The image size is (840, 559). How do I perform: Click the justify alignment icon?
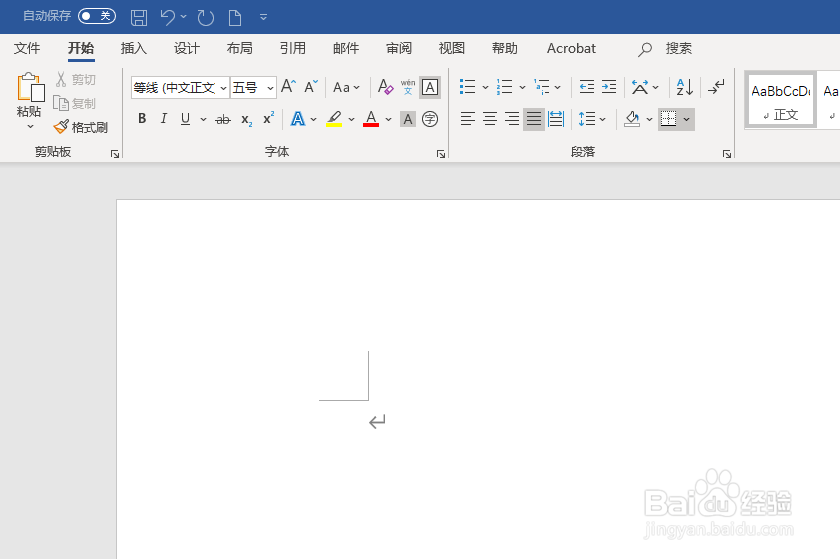534,118
